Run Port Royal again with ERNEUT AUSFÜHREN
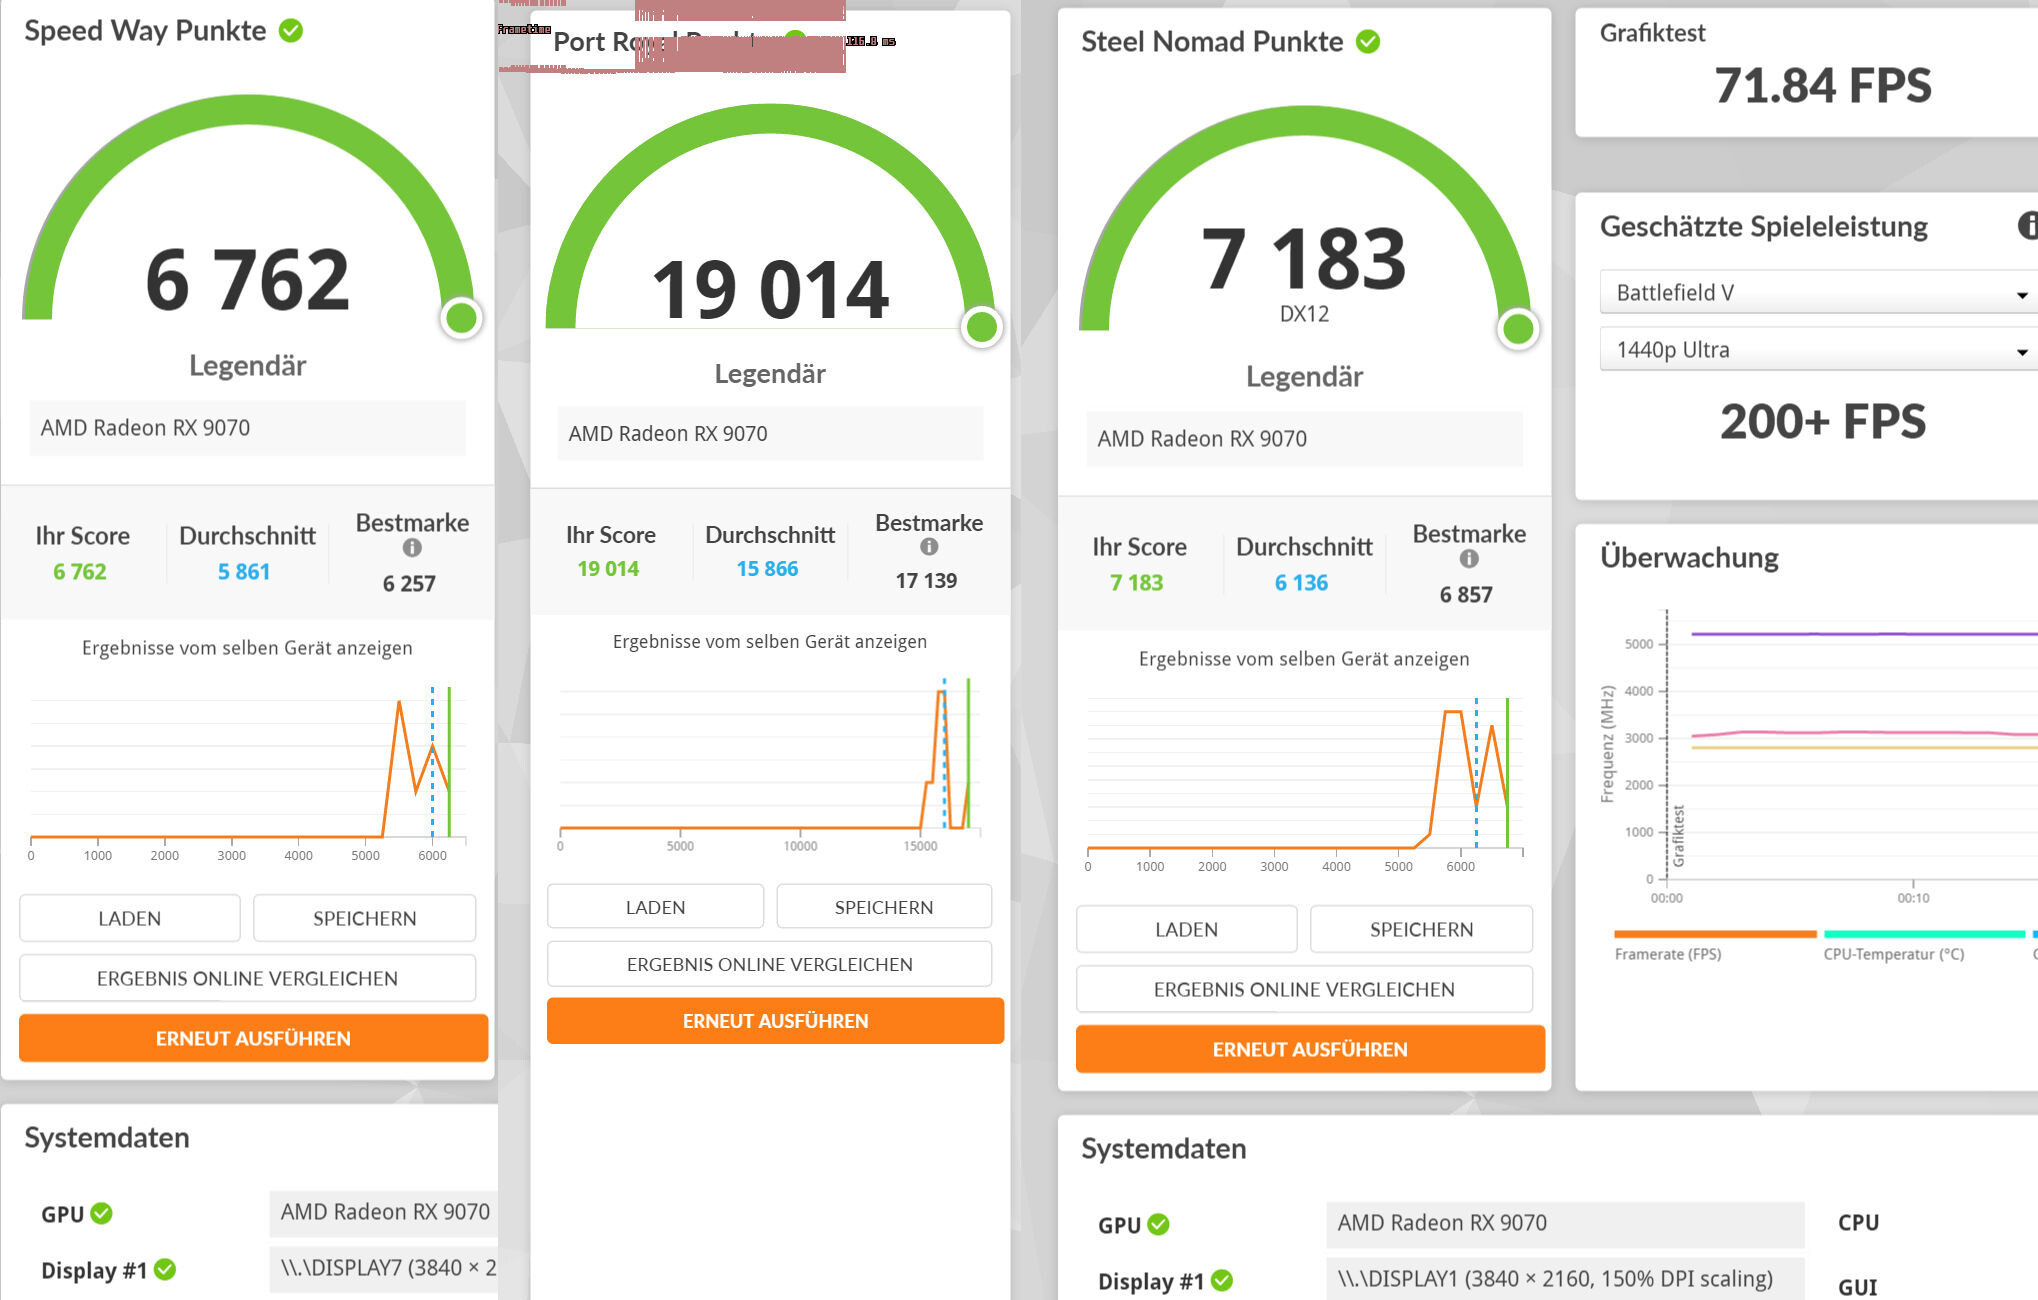The image size is (2038, 1300). tap(775, 1021)
